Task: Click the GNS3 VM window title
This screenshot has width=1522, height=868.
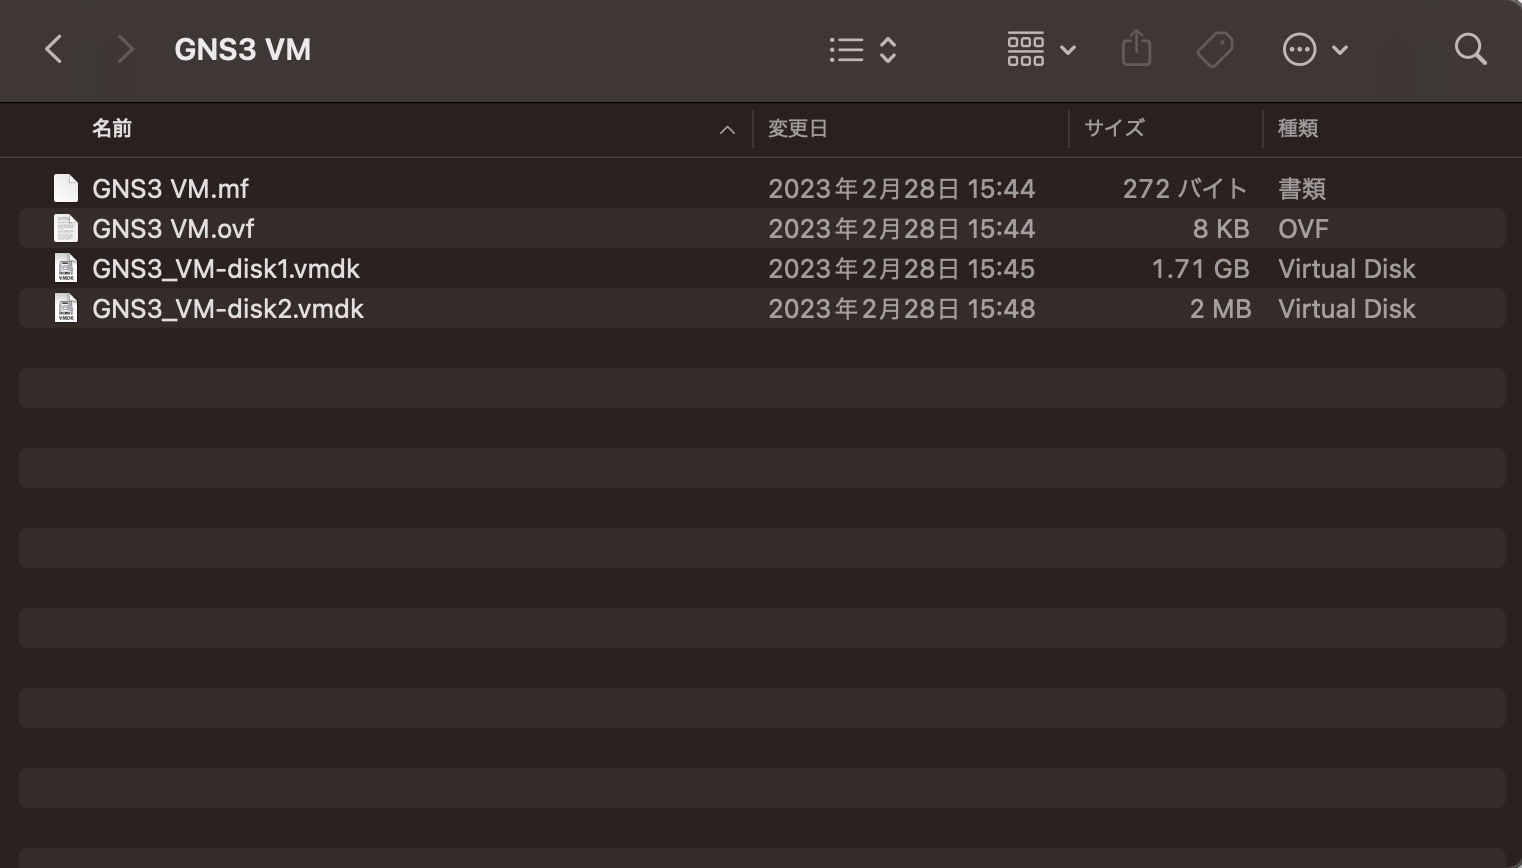Action: coord(242,49)
